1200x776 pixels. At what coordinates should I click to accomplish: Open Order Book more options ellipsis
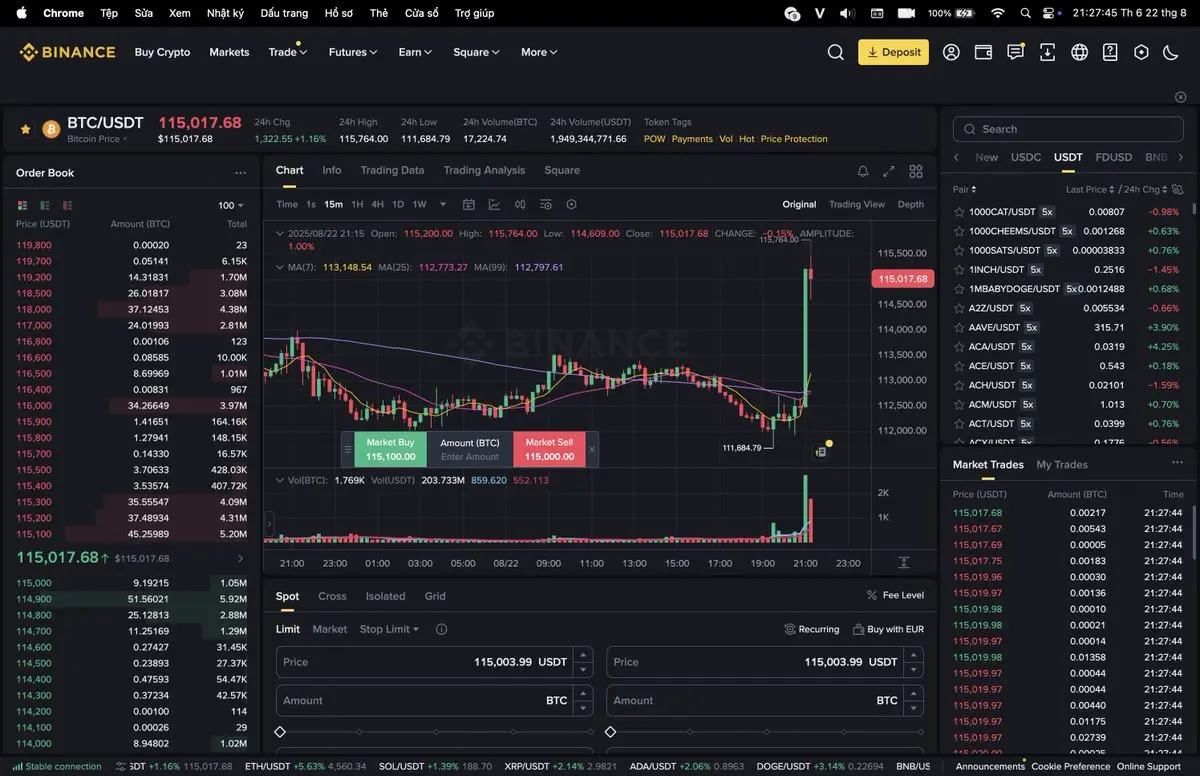tap(240, 173)
